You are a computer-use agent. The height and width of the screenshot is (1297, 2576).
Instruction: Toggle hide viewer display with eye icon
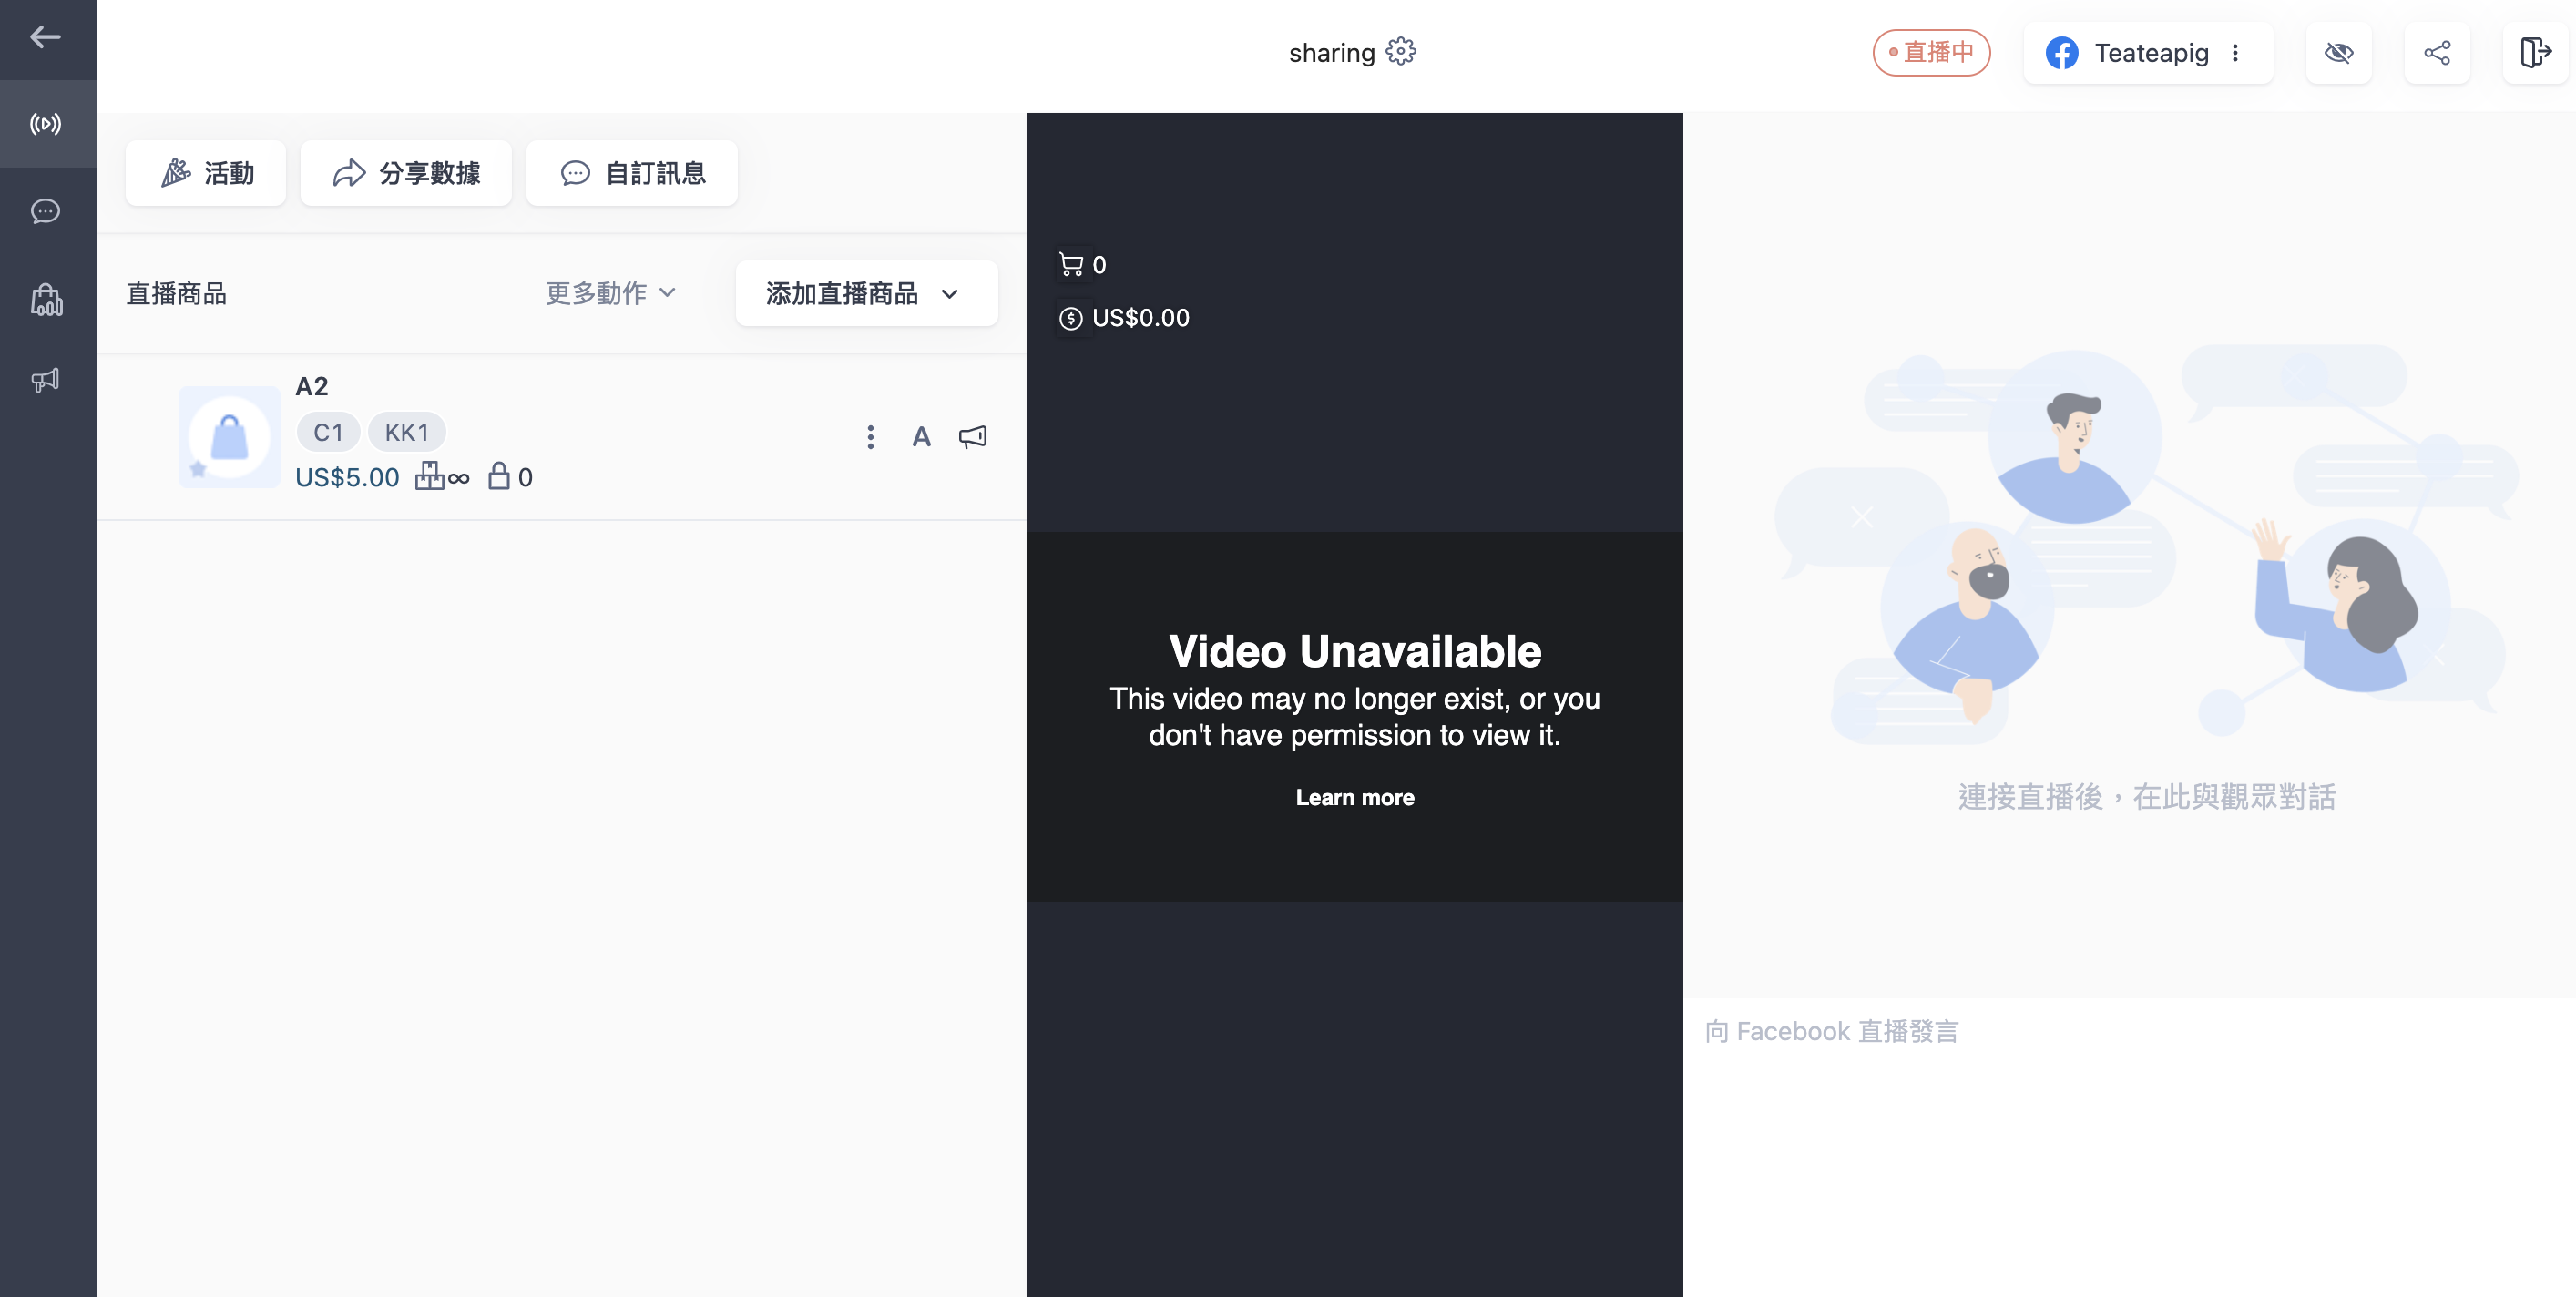[2339, 53]
